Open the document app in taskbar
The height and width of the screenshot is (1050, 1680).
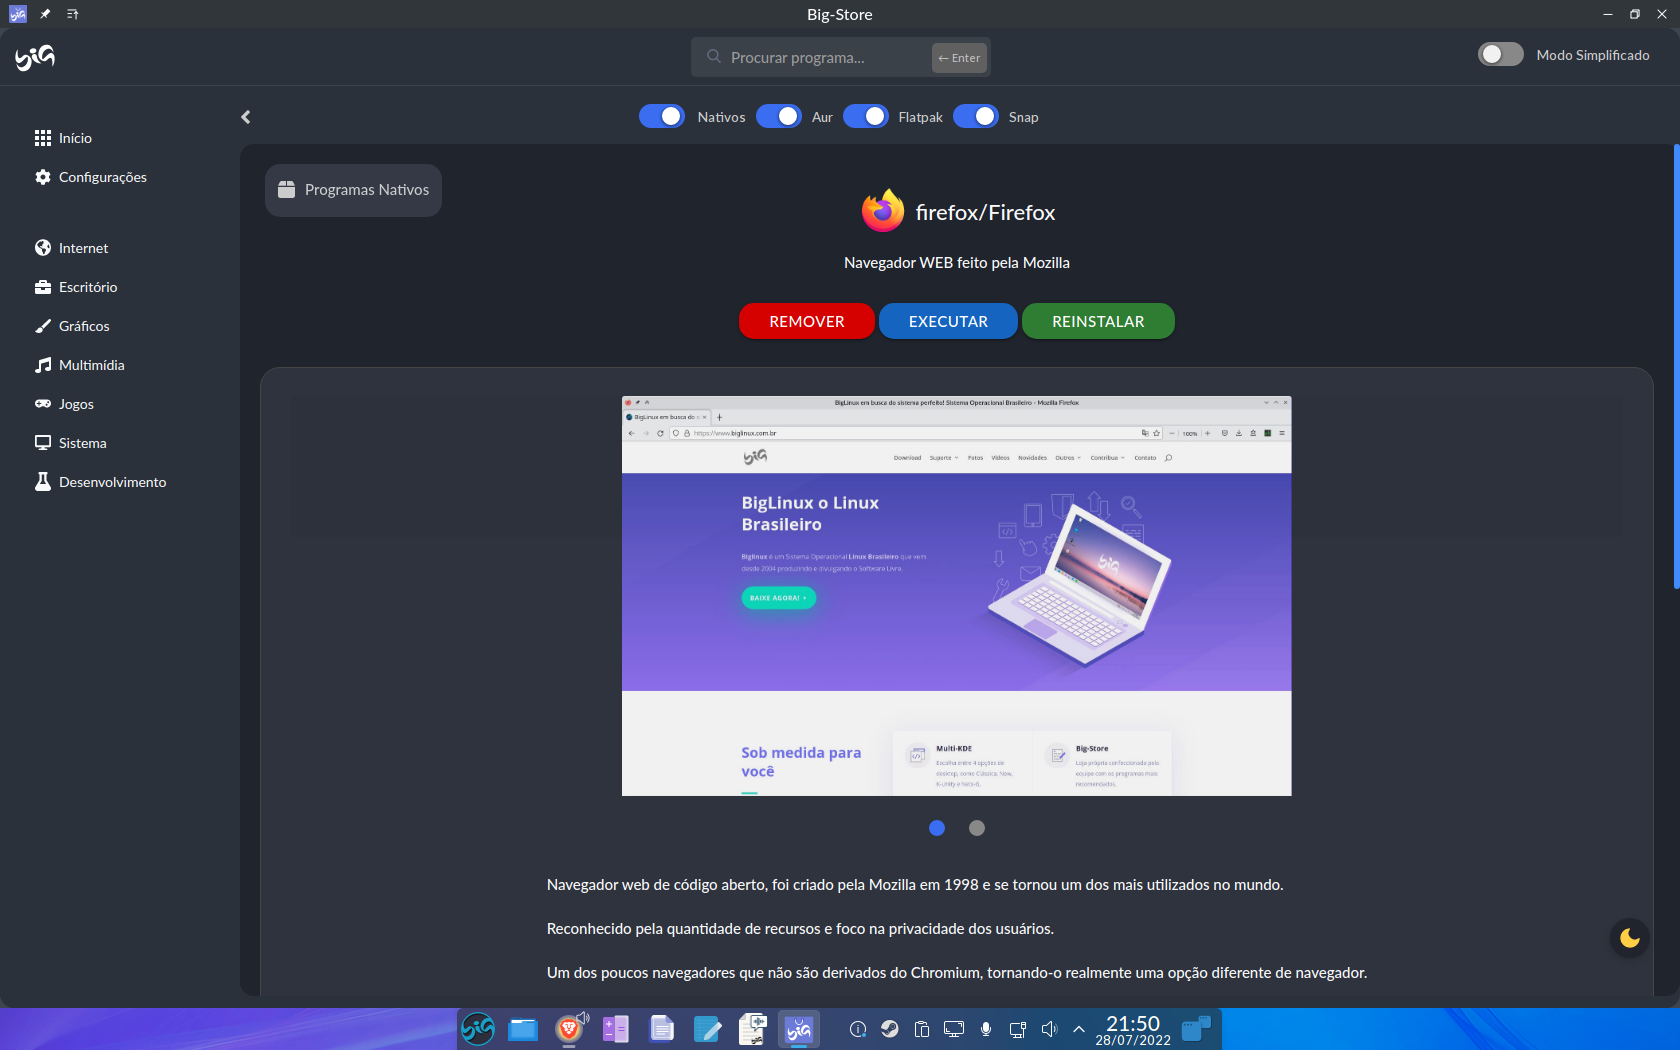[x=662, y=1029]
